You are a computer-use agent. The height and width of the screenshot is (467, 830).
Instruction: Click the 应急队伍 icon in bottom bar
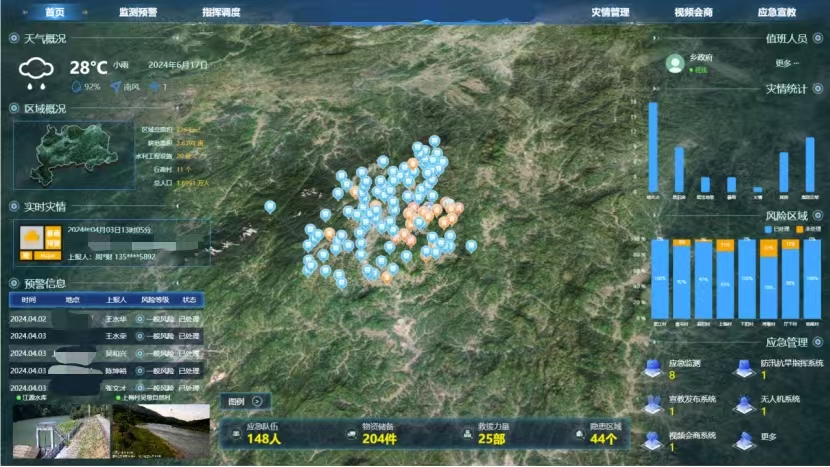[235, 433]
